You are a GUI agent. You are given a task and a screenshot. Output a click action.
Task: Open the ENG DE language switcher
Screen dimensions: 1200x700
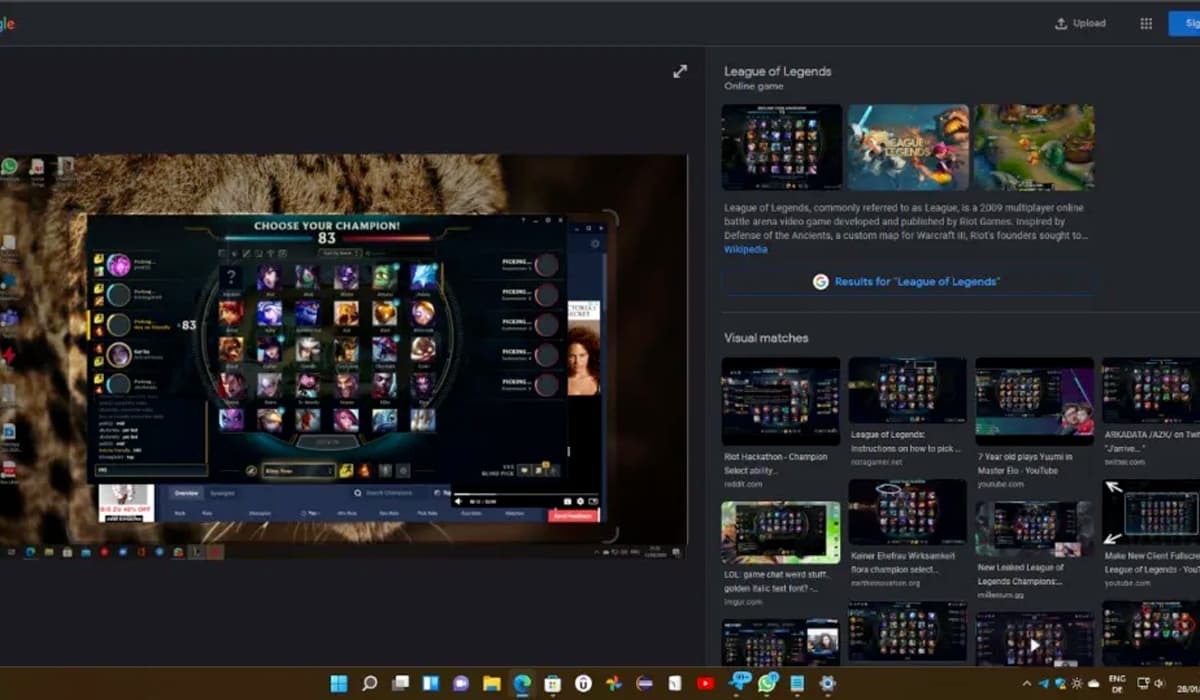(x=1117, y=683)
